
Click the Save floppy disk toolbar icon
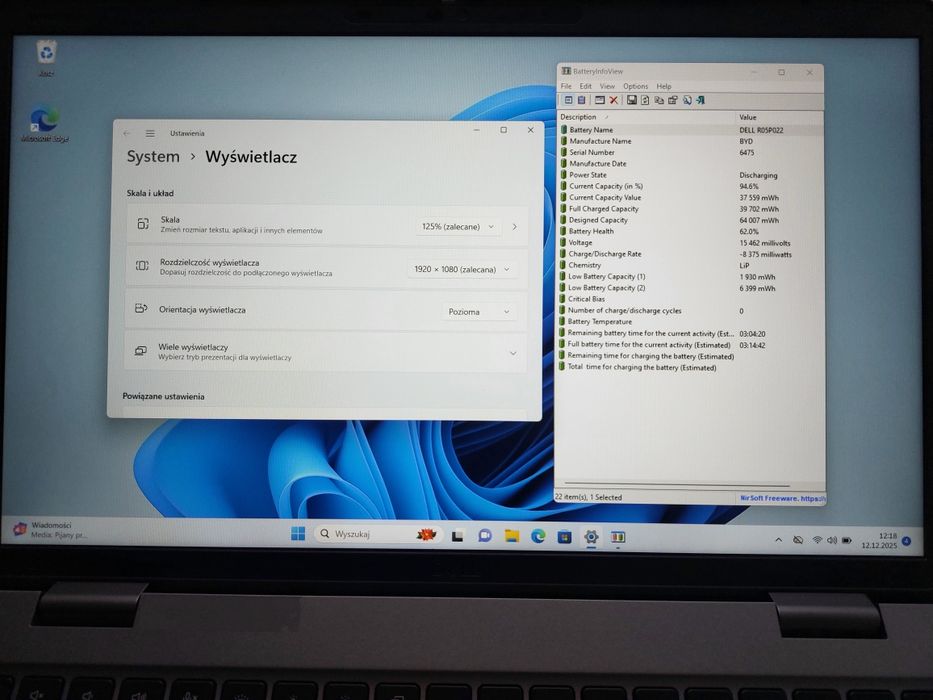(x=631, y=100)
